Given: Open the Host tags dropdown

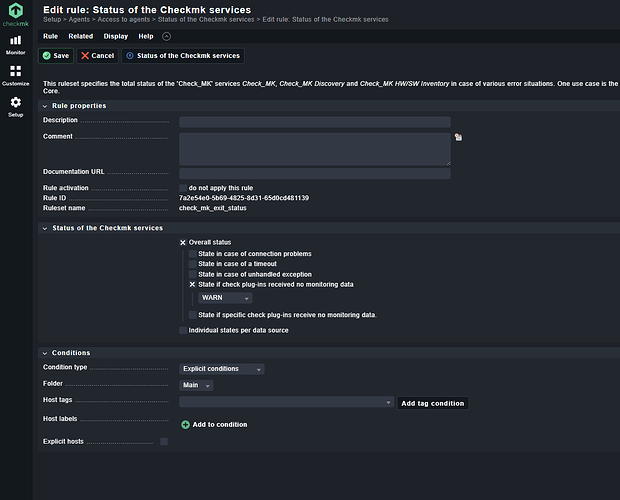Looking at the screenshot, I should tap(286, 402).
